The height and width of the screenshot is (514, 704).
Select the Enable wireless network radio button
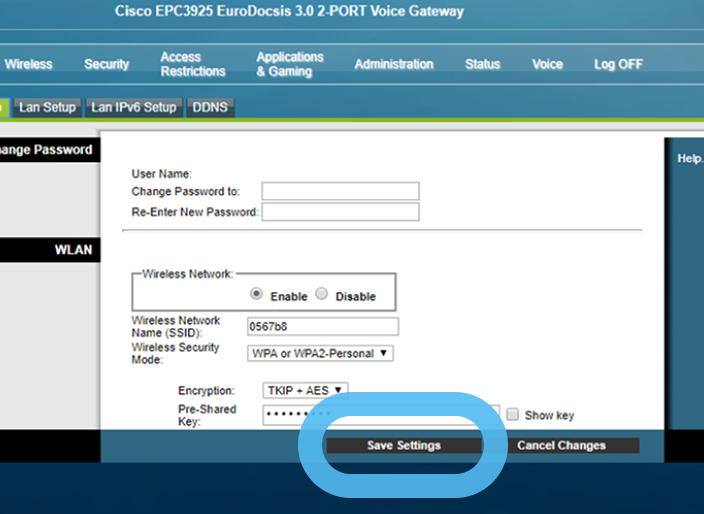(x=257, y=295)
